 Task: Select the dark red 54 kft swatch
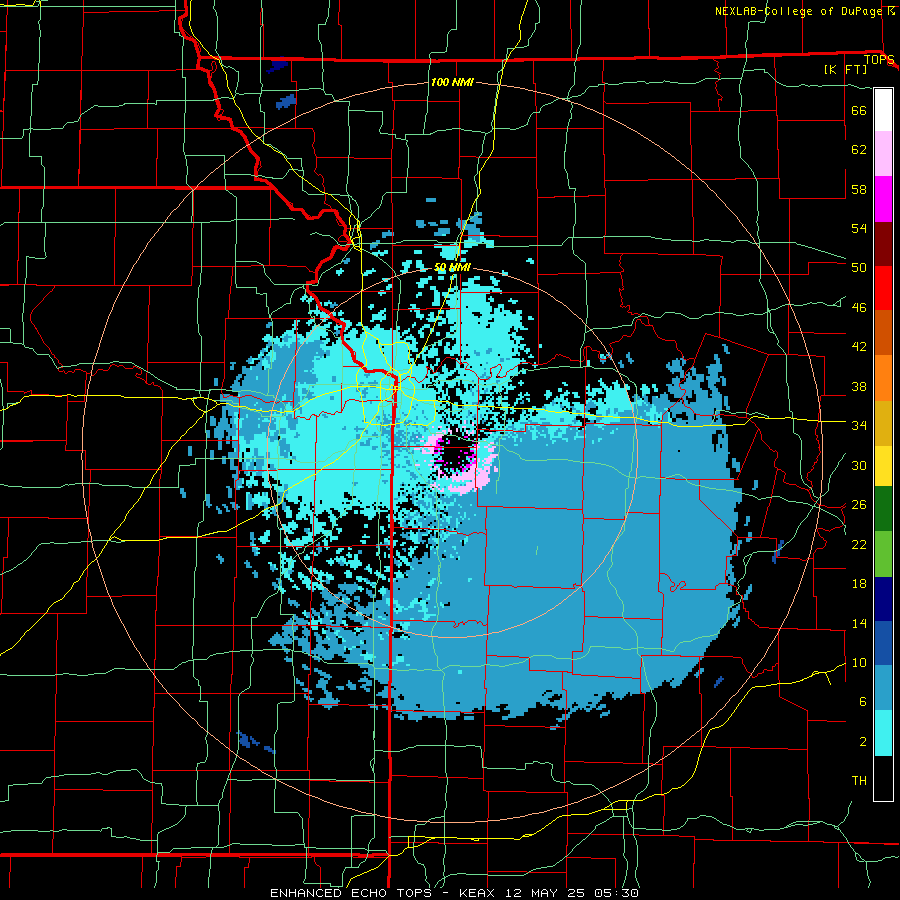[883, 244]
